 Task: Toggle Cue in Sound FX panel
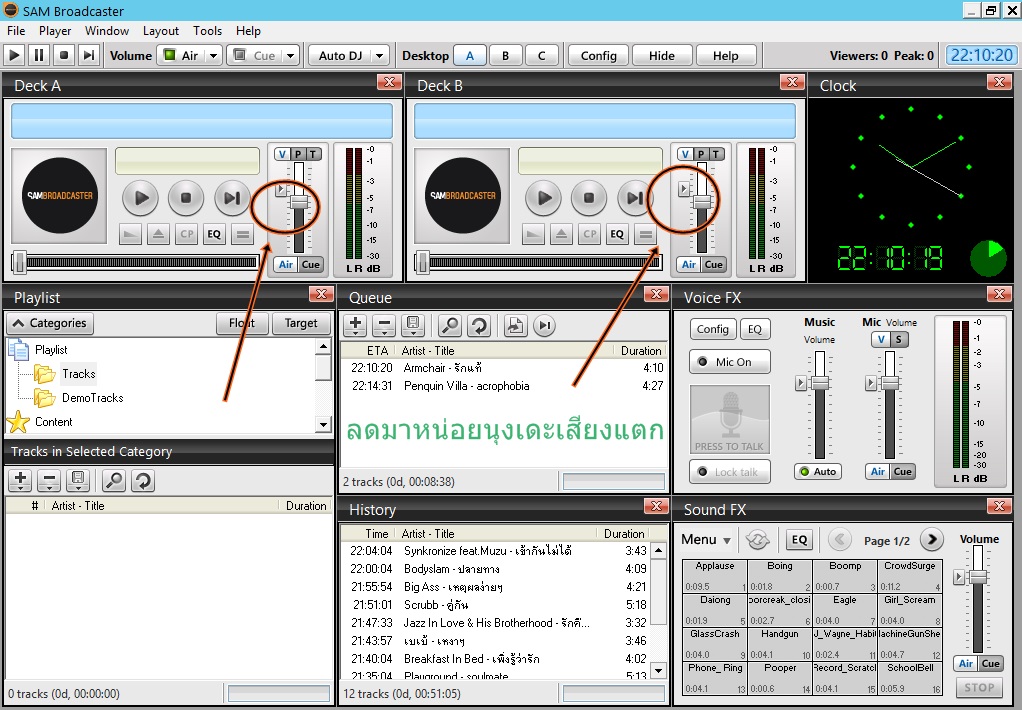pyautogui.click(x=990, y=664)
